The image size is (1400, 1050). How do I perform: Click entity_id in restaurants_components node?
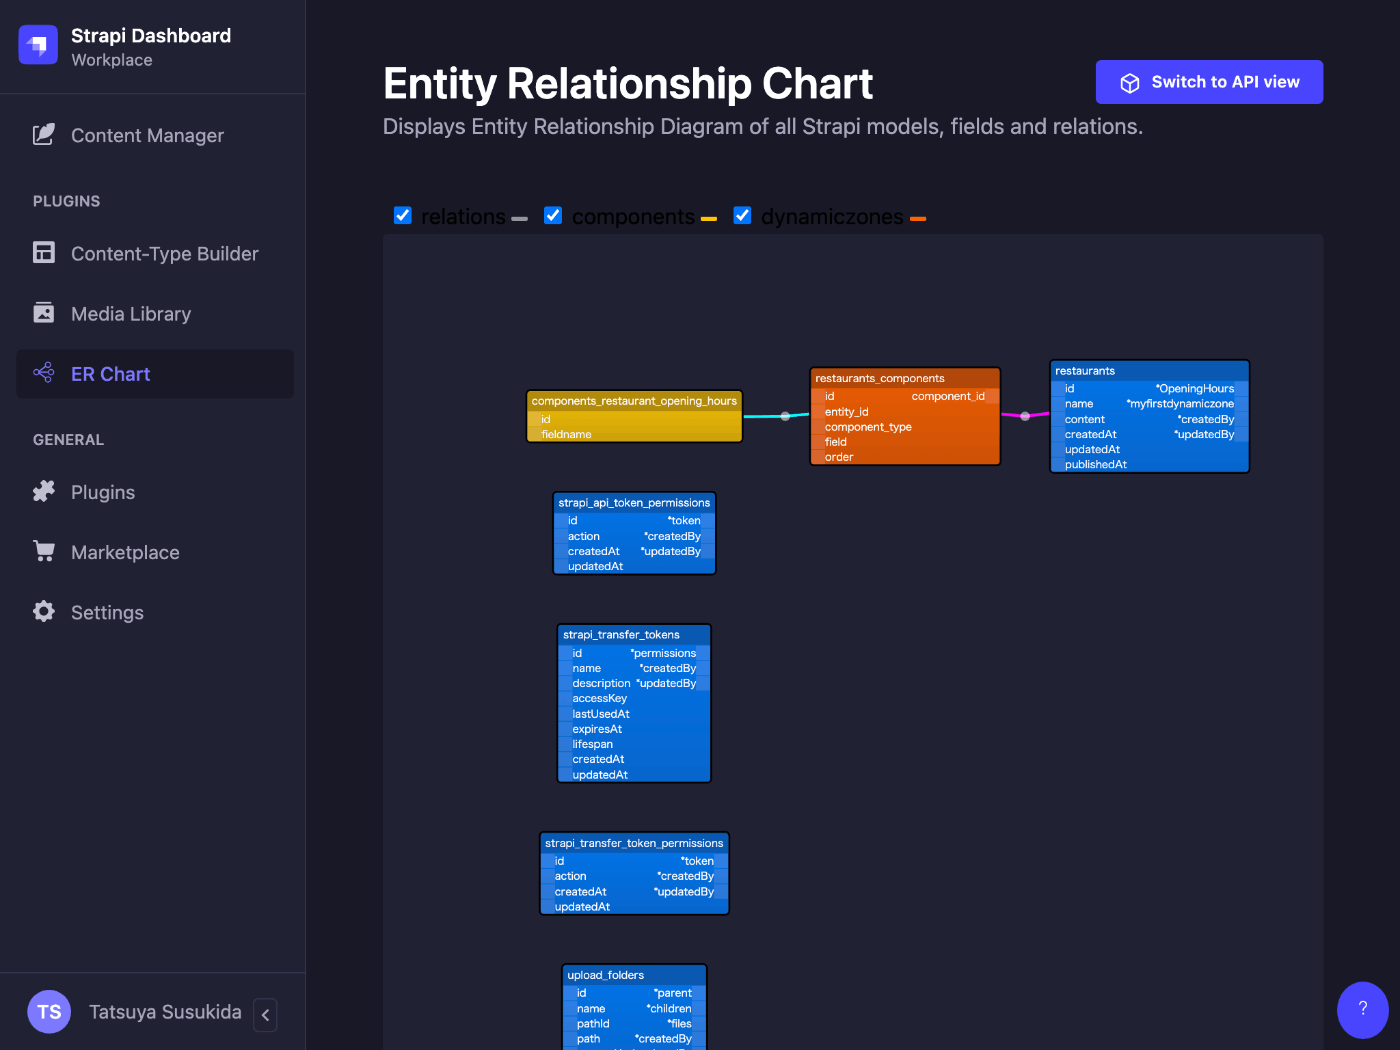pyautogui.click(x=846, y=412)
